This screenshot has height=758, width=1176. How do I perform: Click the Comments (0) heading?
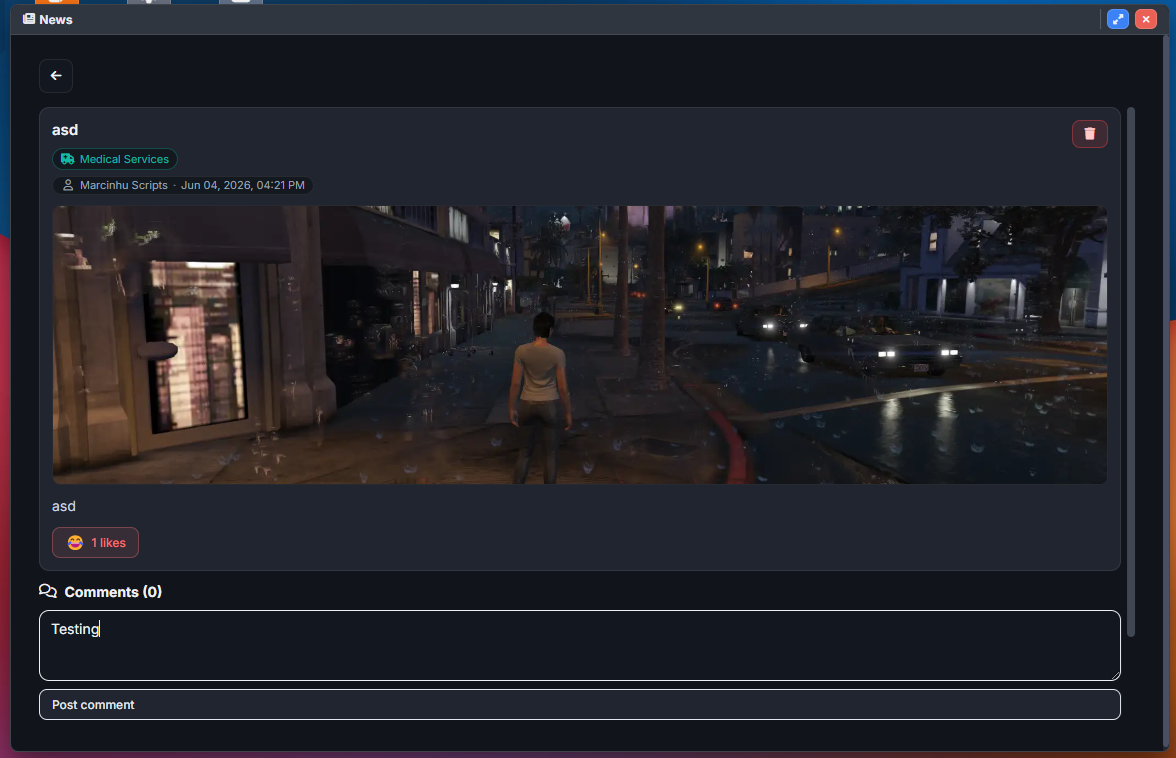(x=112, y=592)
